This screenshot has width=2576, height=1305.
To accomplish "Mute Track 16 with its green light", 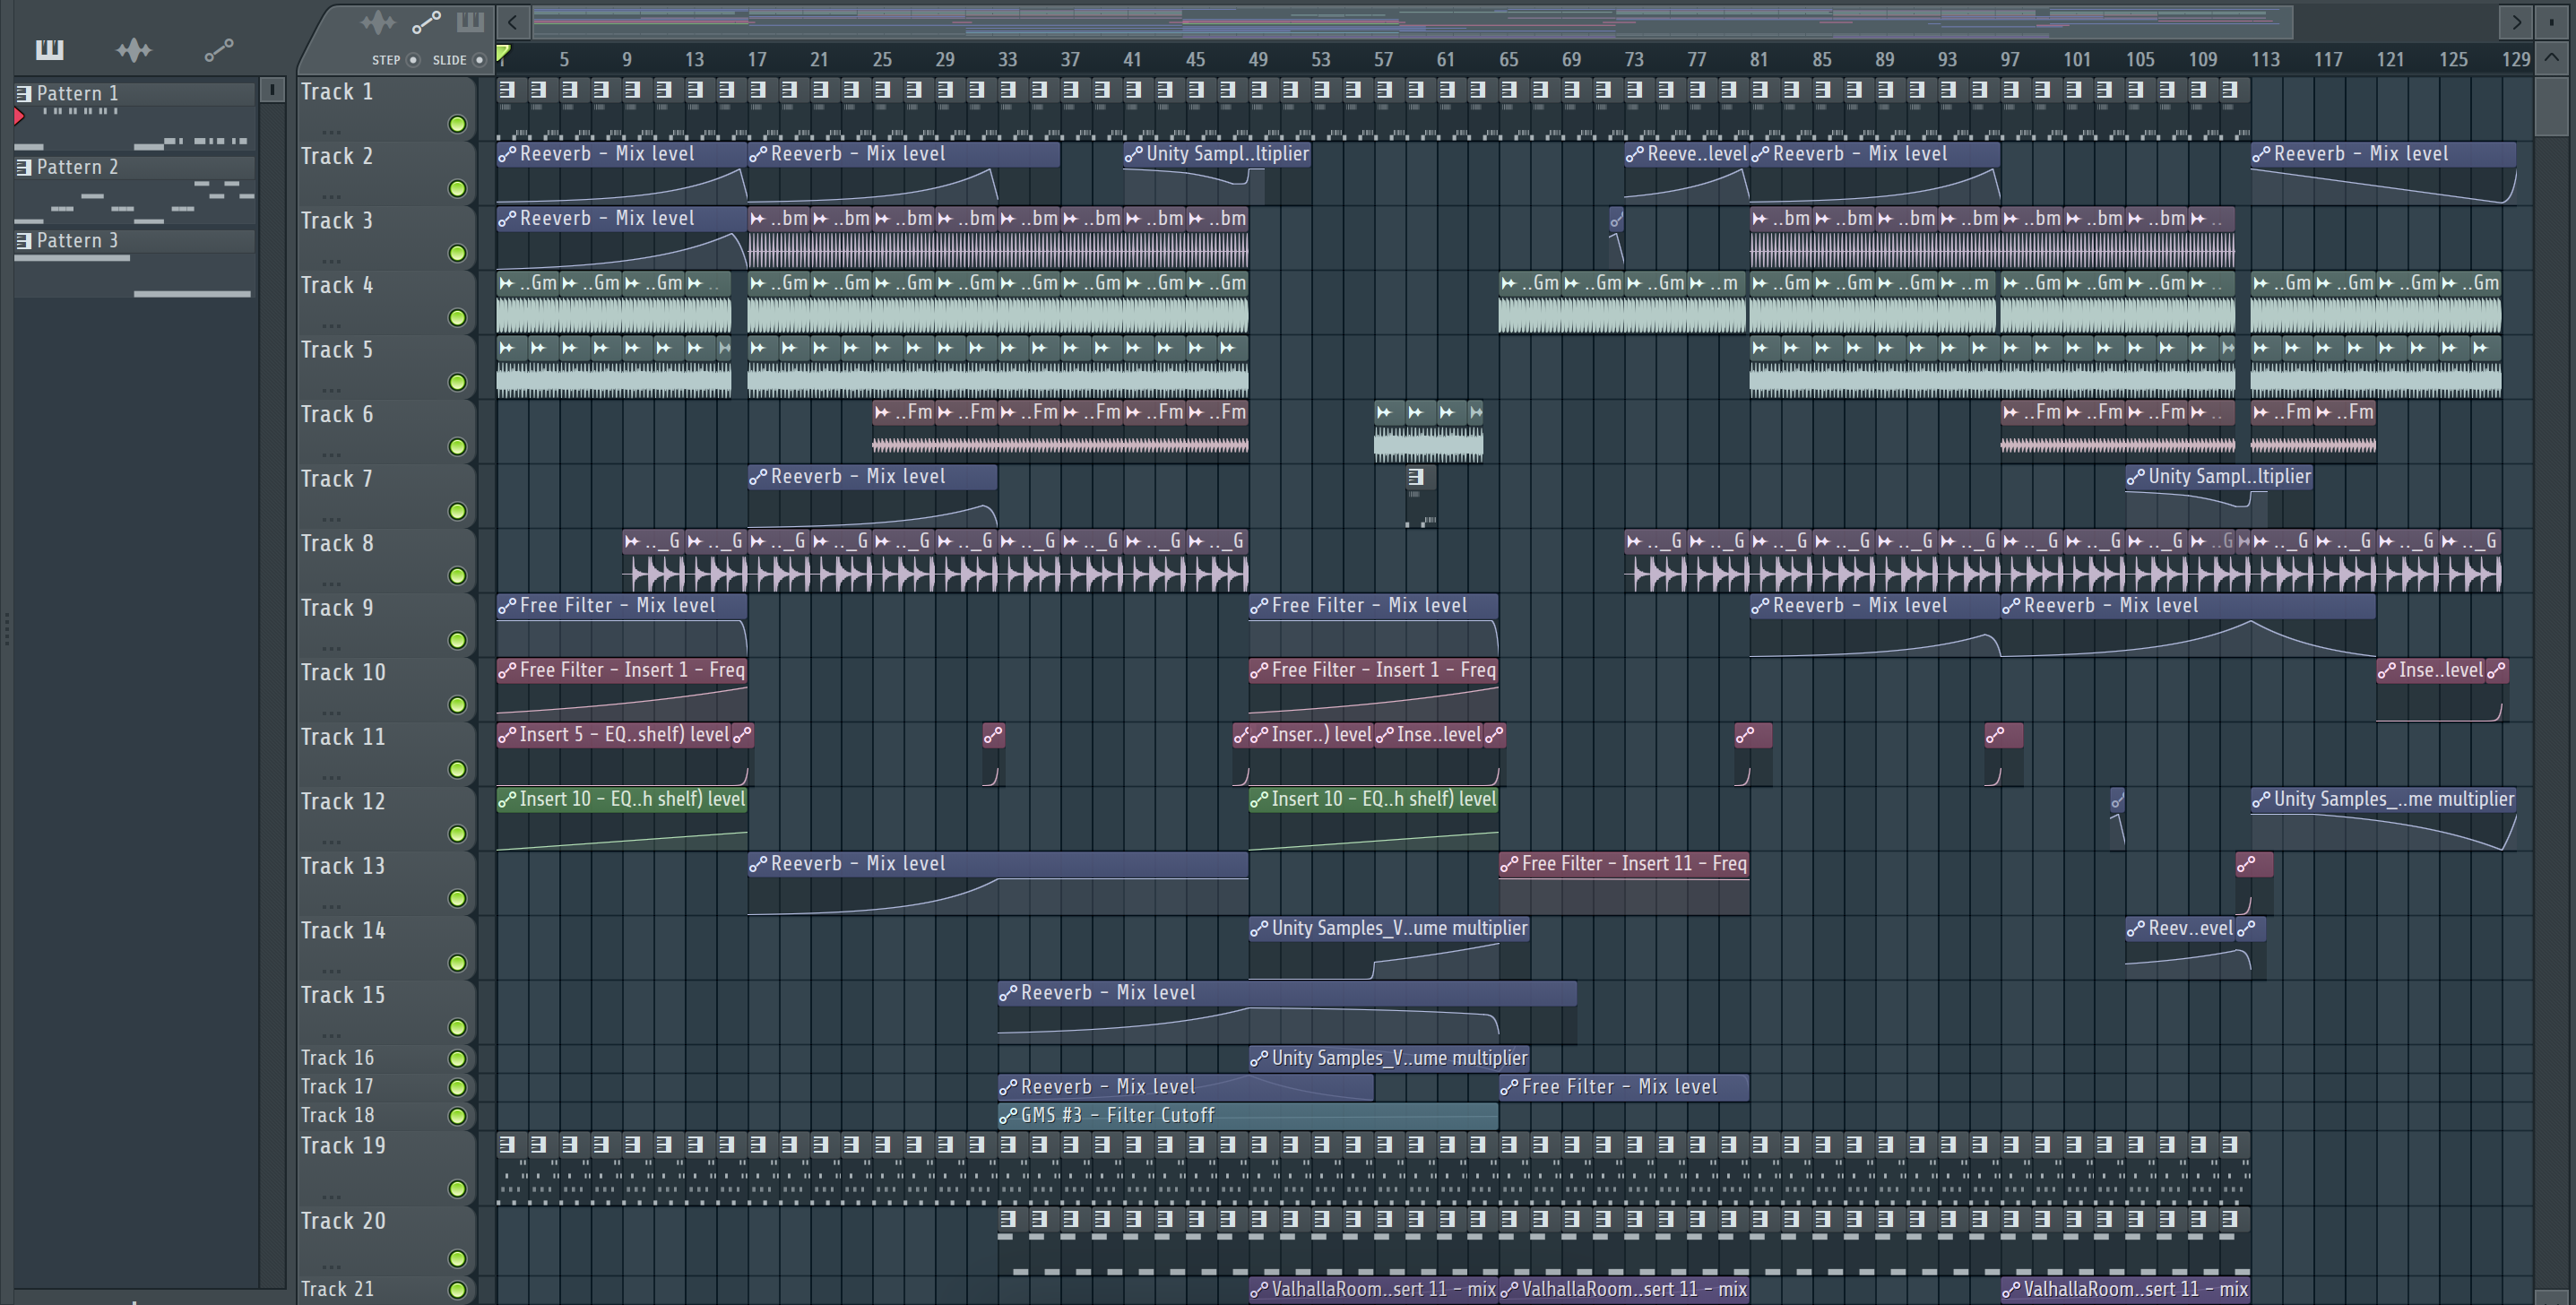I will coord(457,1058).
